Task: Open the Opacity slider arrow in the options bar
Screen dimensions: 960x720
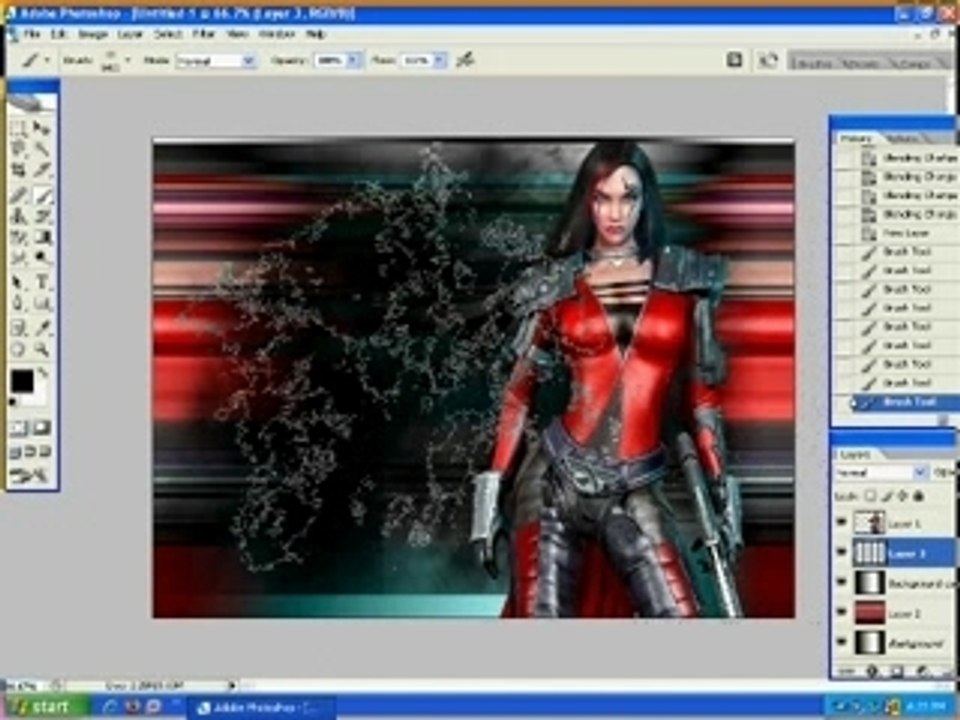Action: 353,61
